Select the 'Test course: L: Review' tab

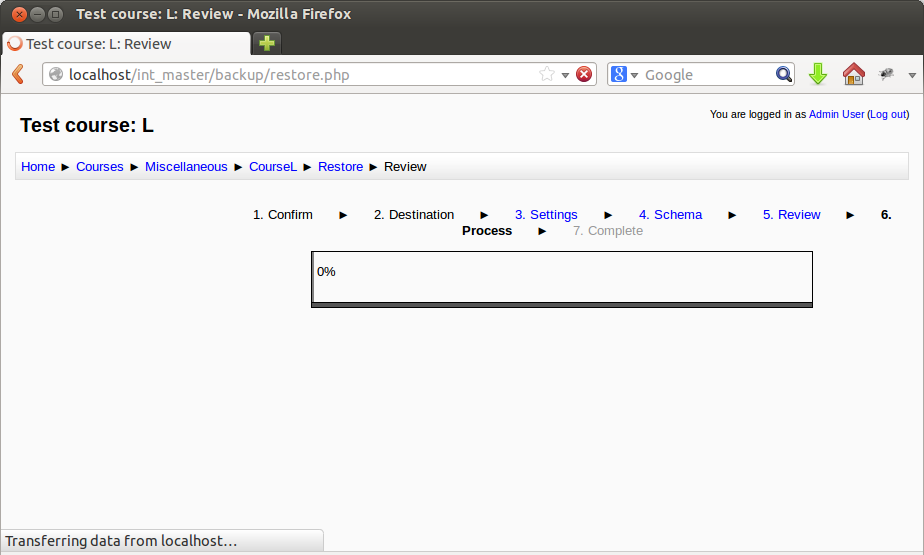click(x=127, y=44)
